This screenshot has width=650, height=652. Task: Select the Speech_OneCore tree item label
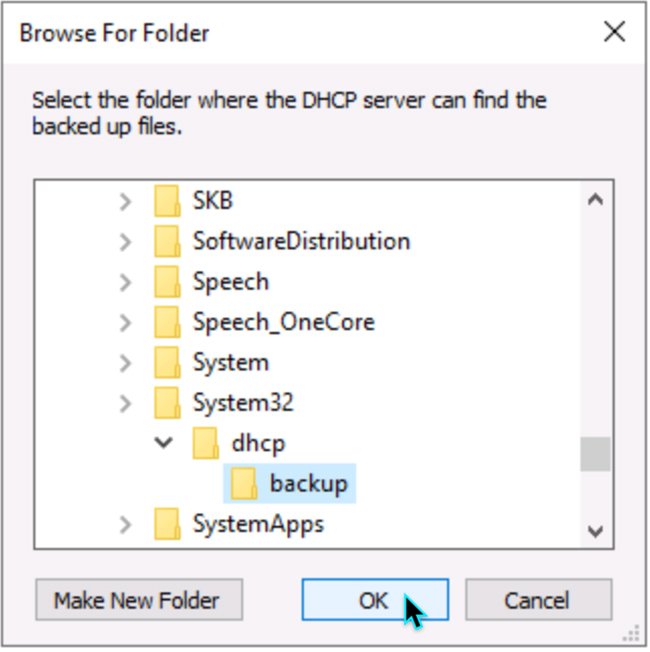pos(283,322)
